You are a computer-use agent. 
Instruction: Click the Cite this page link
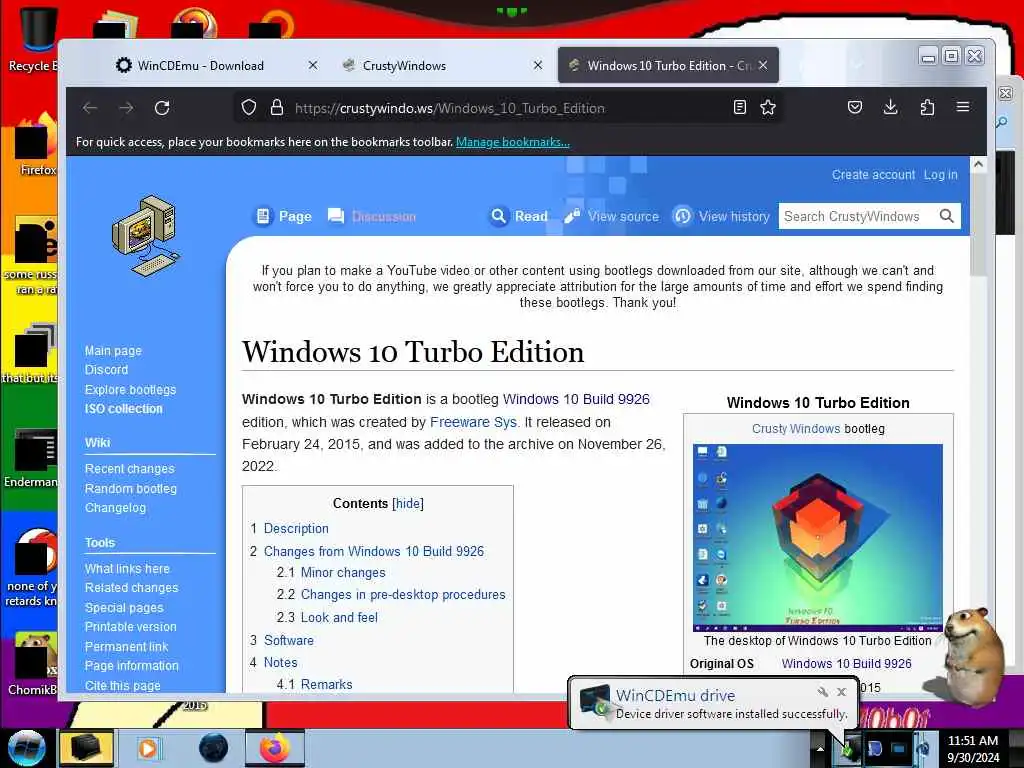pyautogui.click(x=122, y=685)
